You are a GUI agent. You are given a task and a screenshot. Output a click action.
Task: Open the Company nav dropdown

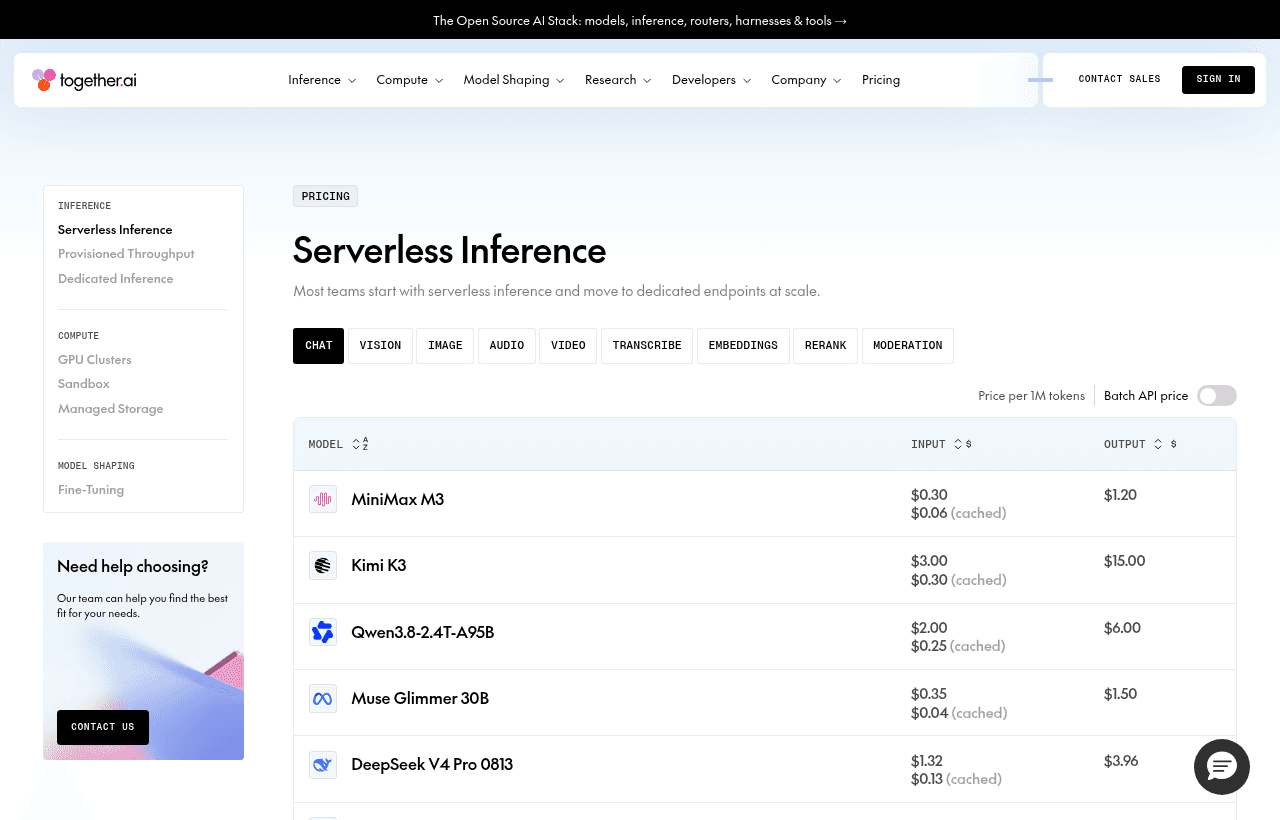806,80
